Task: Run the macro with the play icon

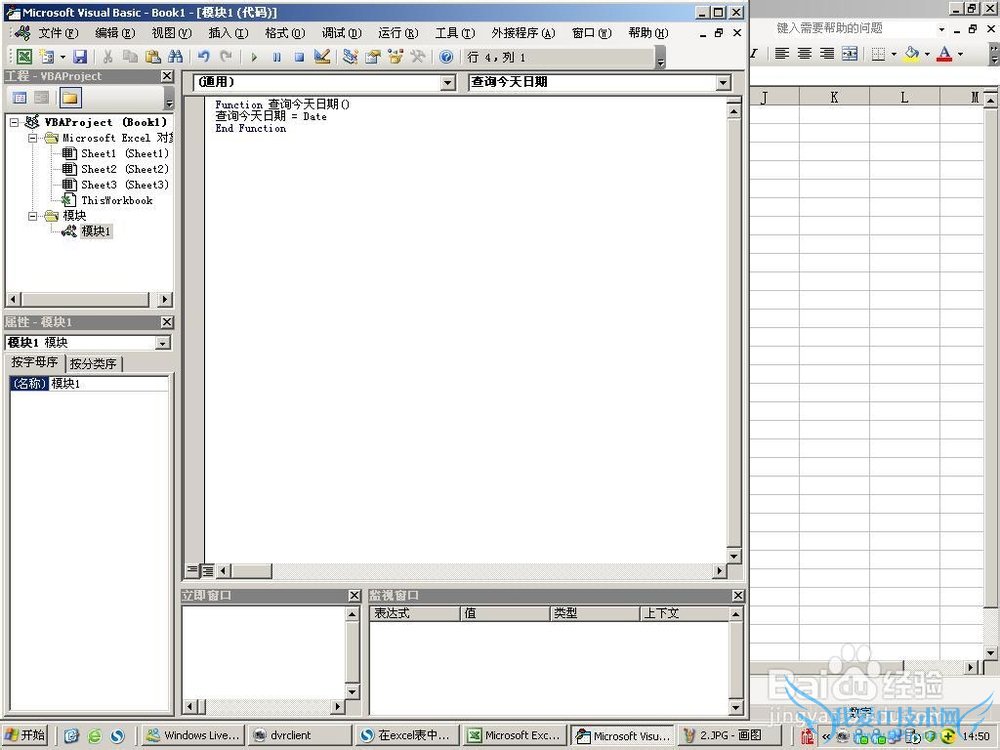Action: click(254, 57)
